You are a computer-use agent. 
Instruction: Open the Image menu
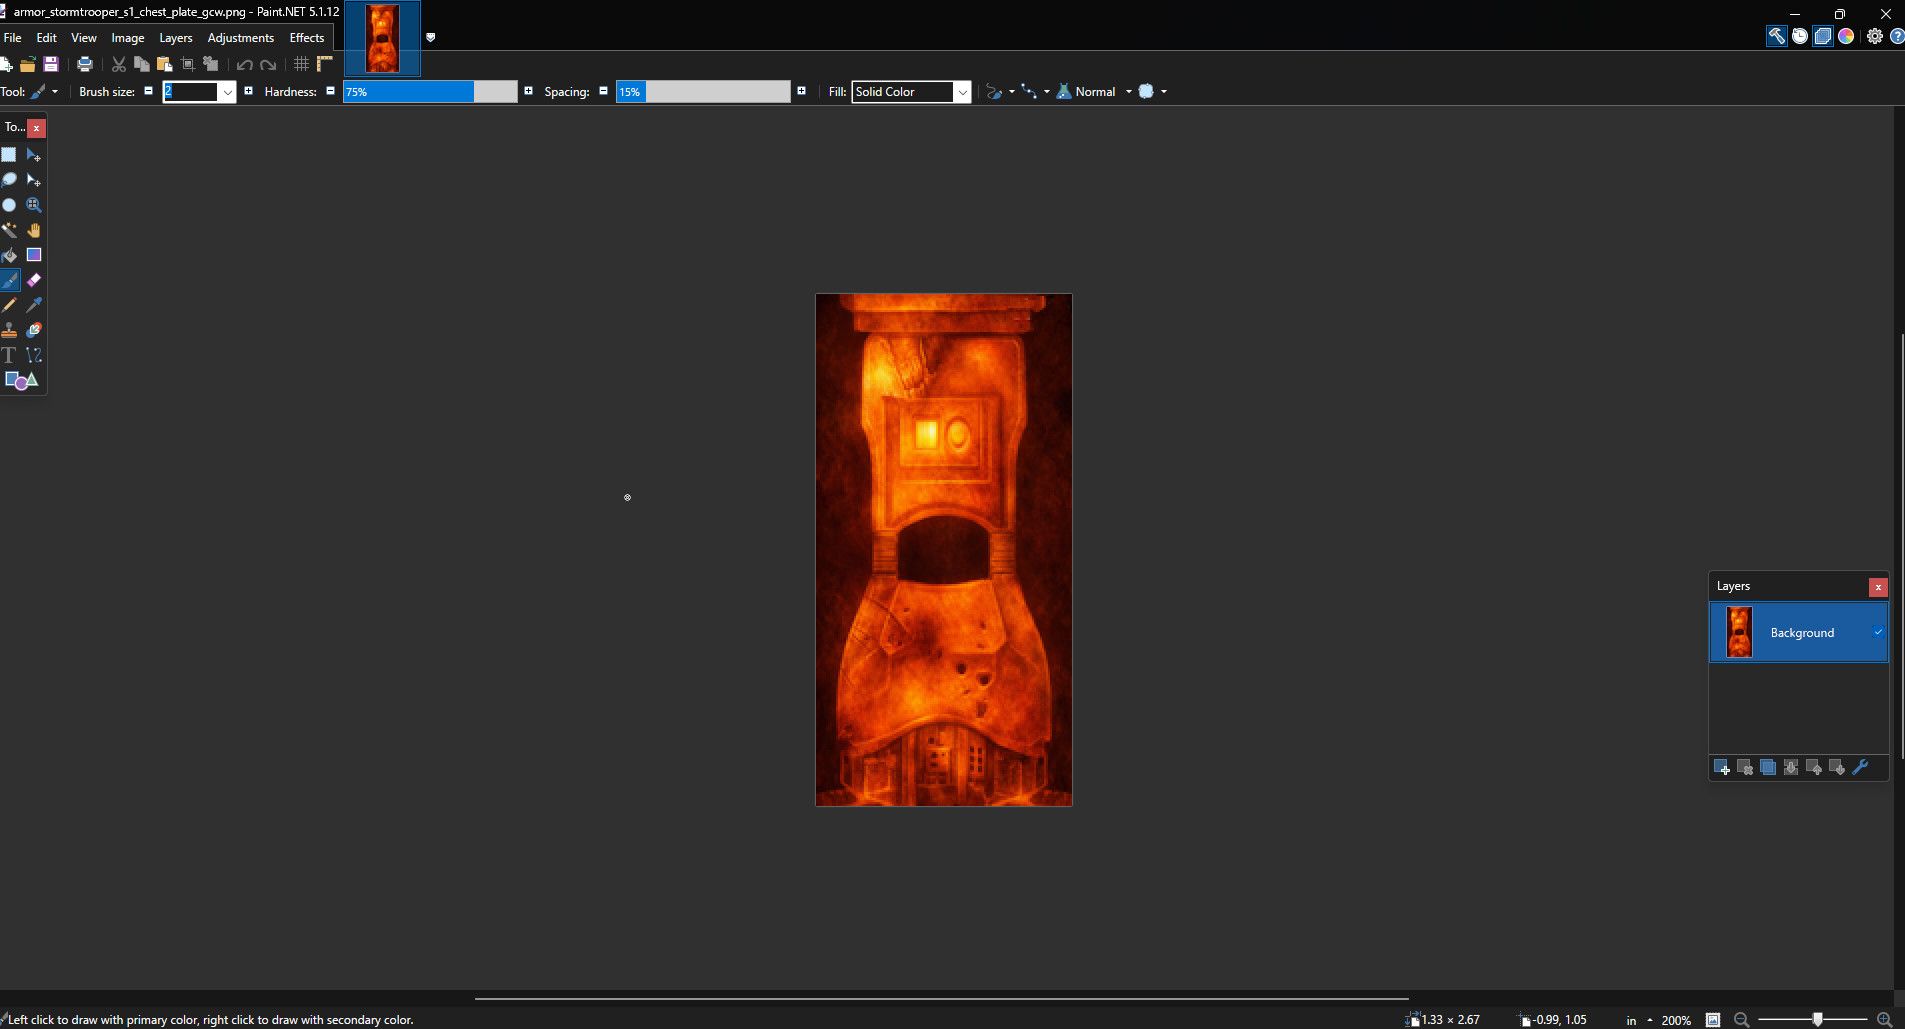(x=128, y=37)
